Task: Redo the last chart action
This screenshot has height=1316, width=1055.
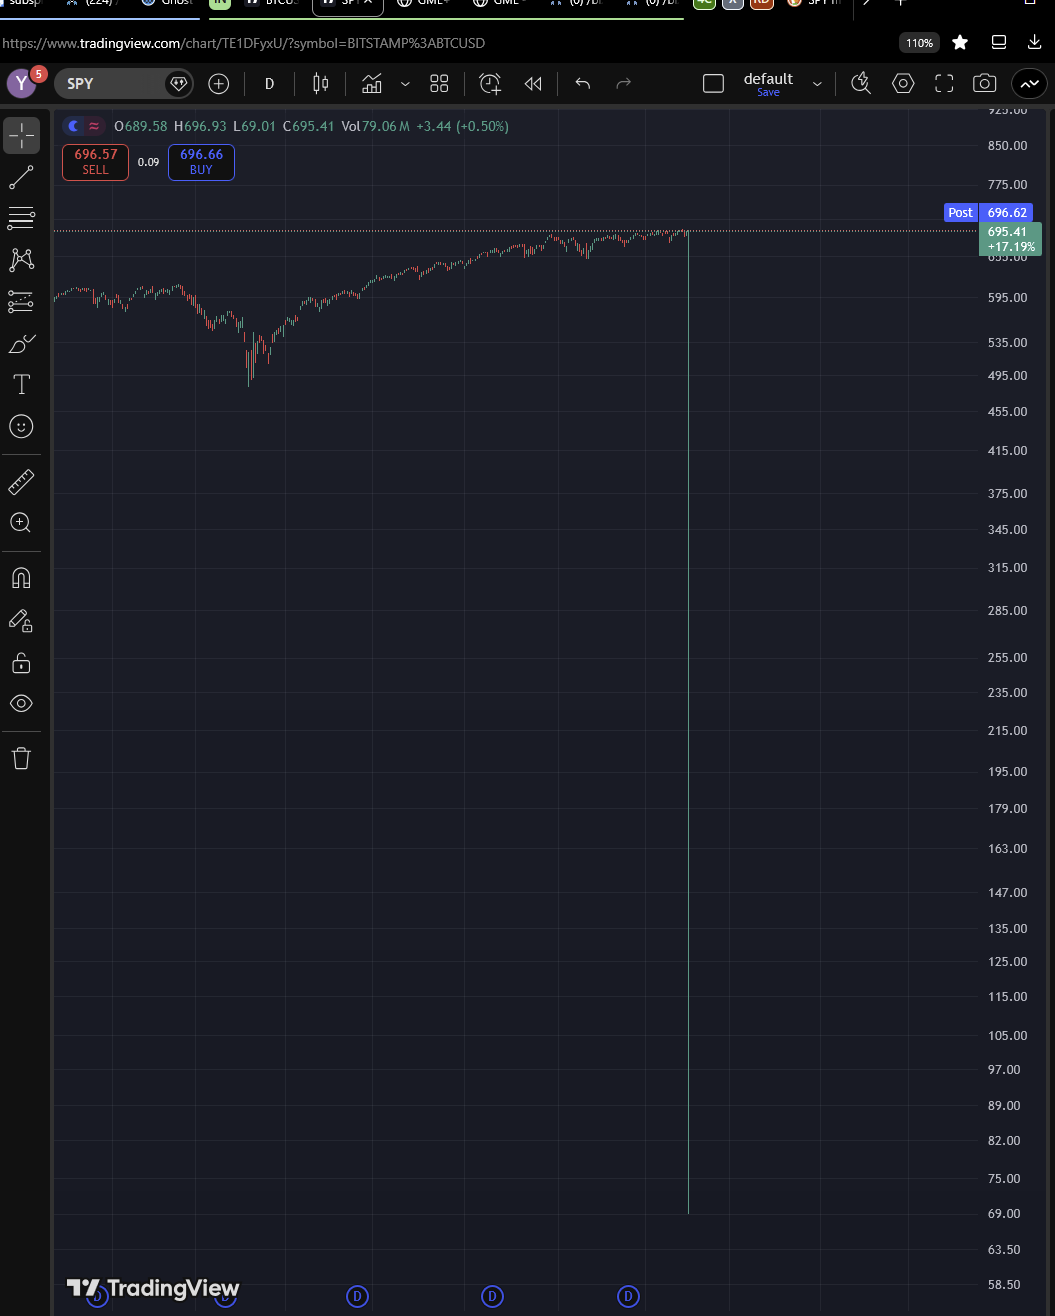Action: (x=624, y=84)
